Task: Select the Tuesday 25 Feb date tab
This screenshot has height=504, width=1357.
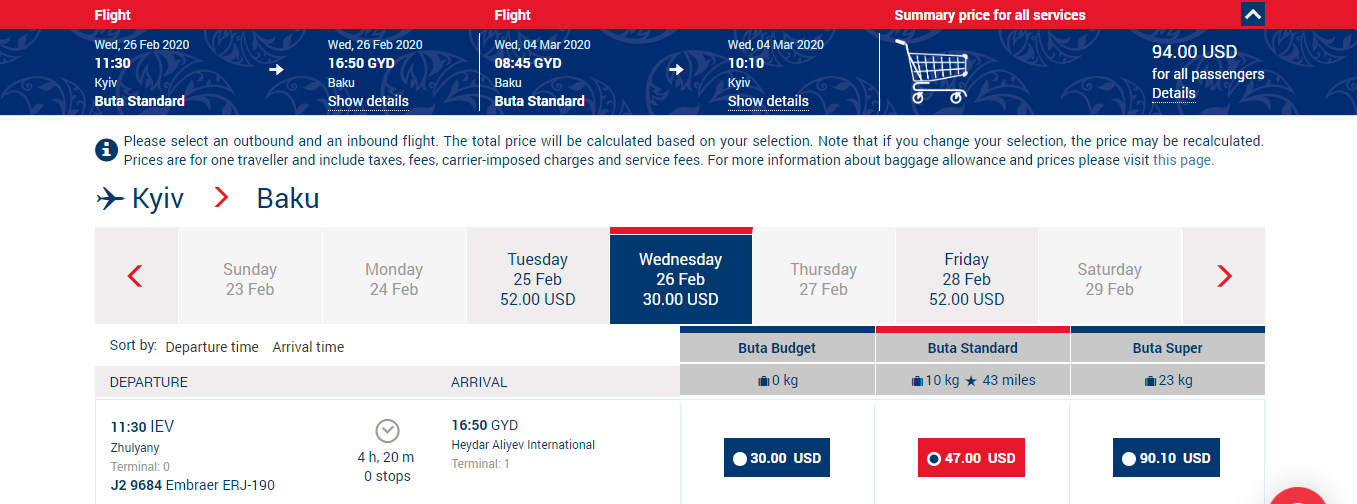Action: [x=538, y=279]
